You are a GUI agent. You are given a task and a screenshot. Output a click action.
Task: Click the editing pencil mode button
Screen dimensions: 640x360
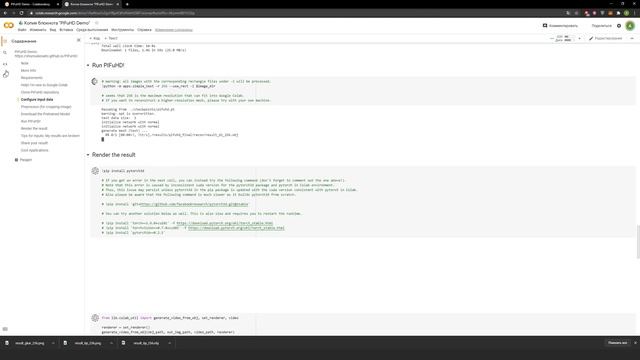point(606,38)
